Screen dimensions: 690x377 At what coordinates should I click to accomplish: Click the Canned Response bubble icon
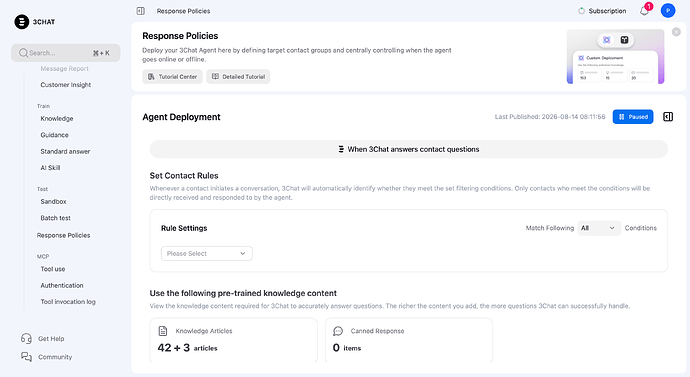(x=338, y=331)
